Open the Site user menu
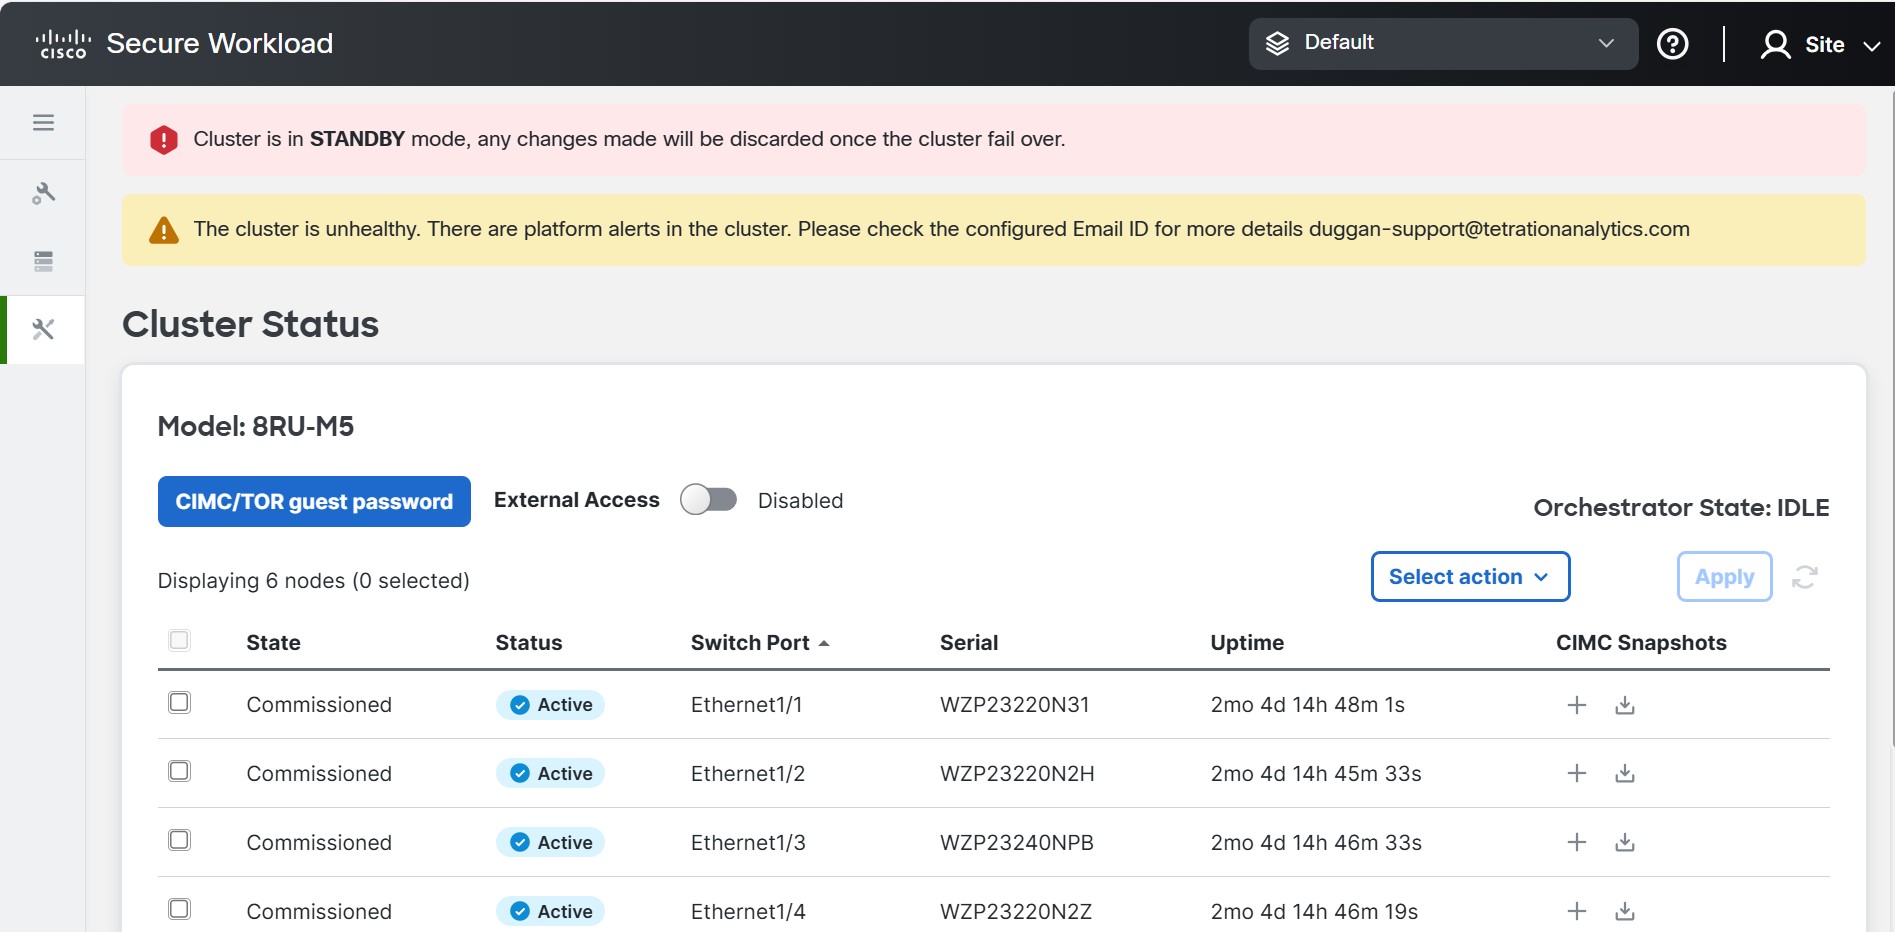Image resolution: width=1895 pixels, height=932 pixels. (x=1820, y=45)
